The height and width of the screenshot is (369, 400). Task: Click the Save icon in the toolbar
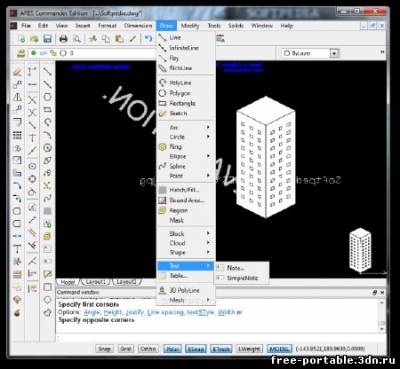coord(48,39)
